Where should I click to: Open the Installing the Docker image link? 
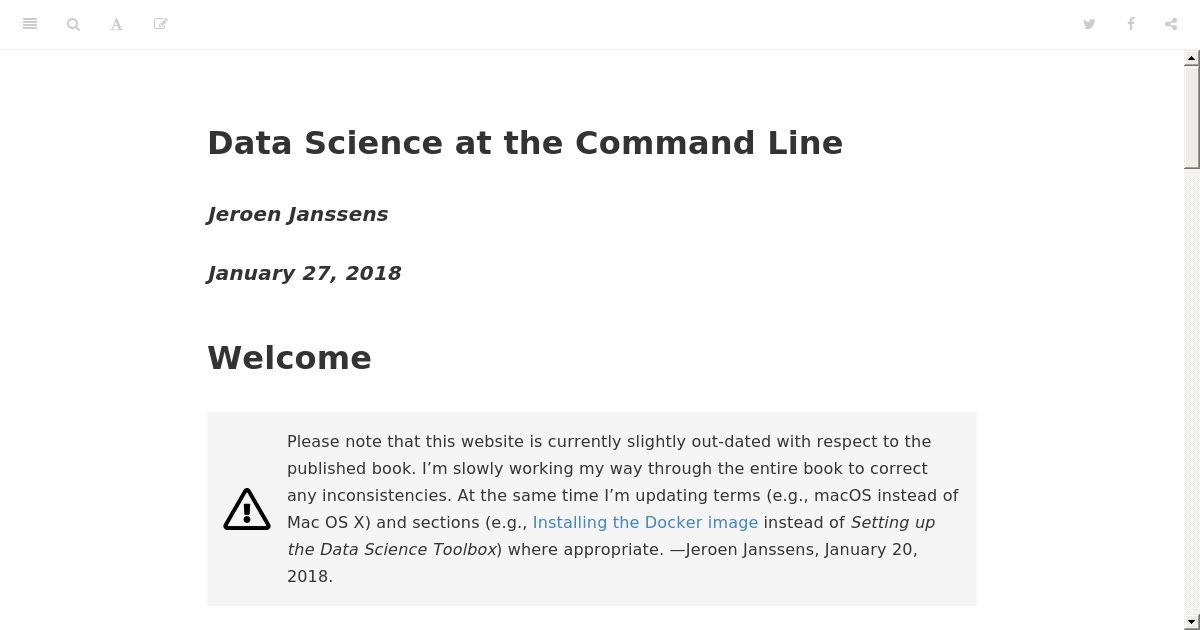(x=645, y=522)
